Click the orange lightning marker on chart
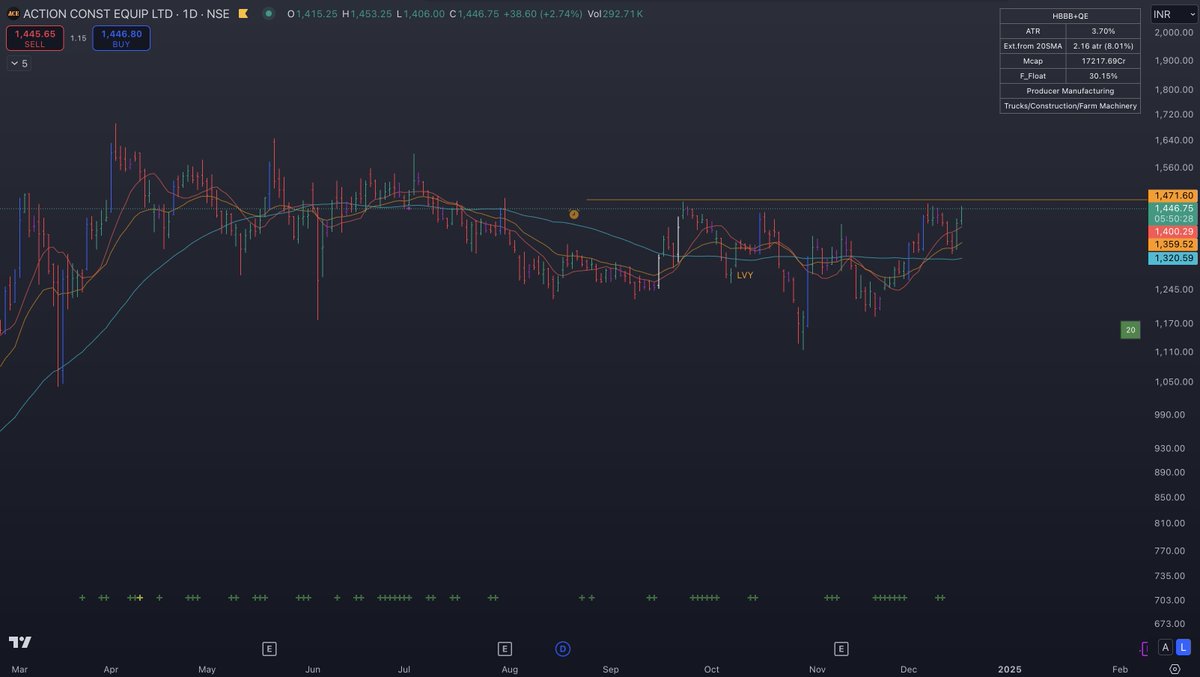This screenshot has width=1200, height=677. pos(574,214)
